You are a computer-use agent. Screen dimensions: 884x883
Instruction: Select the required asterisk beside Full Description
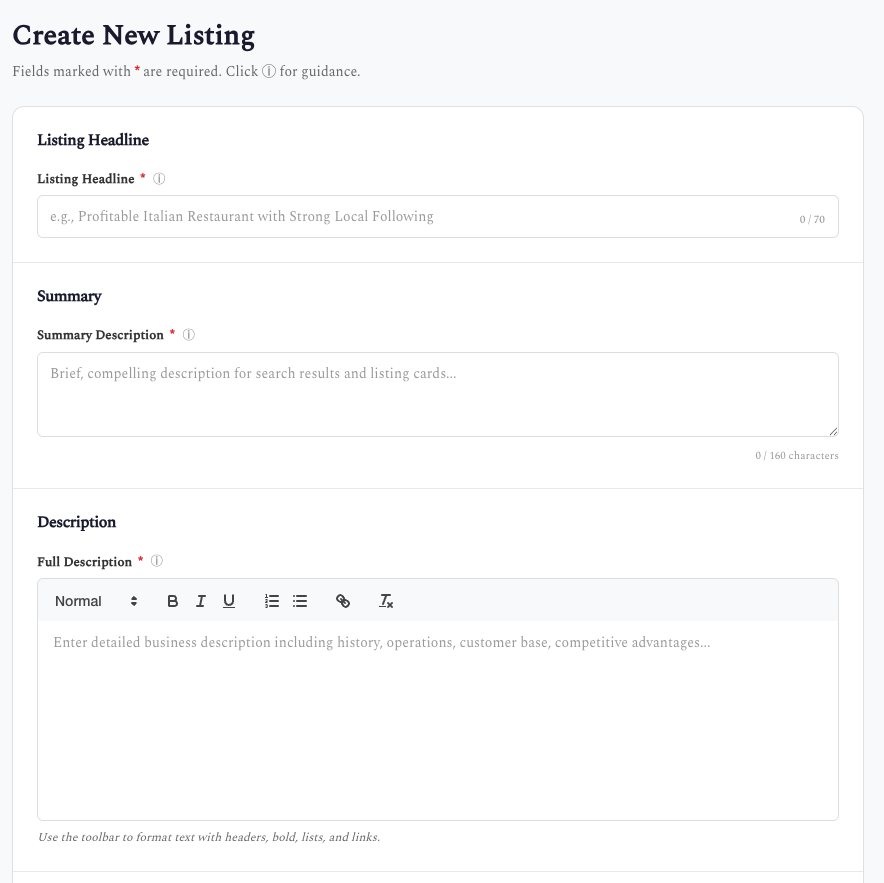coord(140,561)
